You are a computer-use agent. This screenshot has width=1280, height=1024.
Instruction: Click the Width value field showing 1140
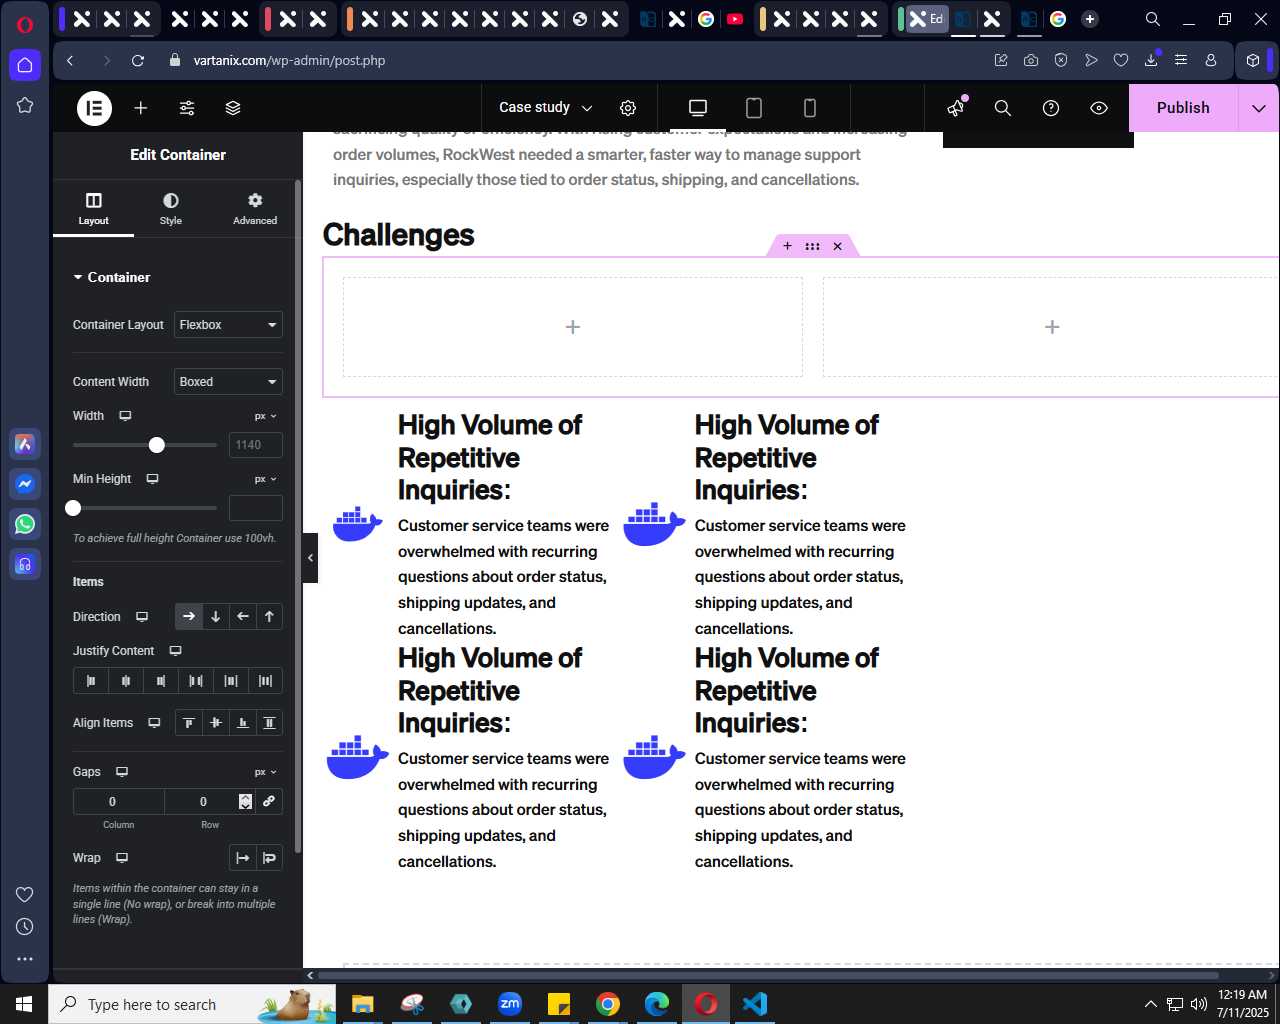coord(256,445)
